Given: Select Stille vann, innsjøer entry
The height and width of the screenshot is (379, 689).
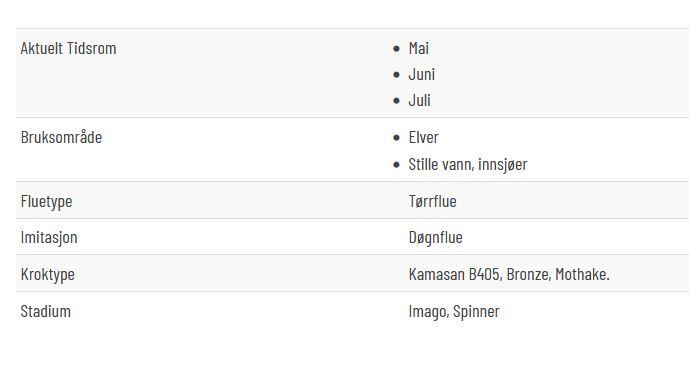Looking at the screenshot, I should click(468, 165).
